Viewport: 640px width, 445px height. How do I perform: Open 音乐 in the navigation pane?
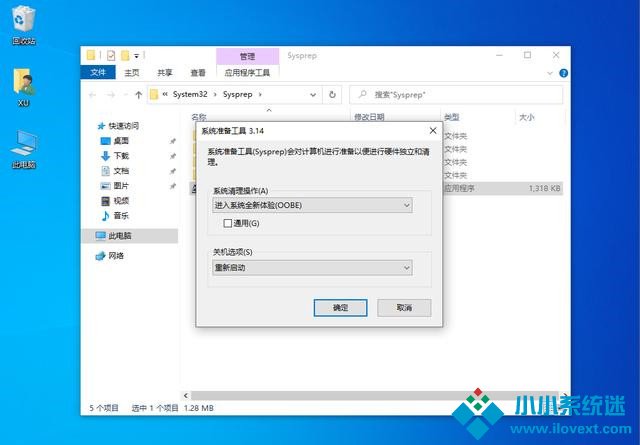point(115,216)
